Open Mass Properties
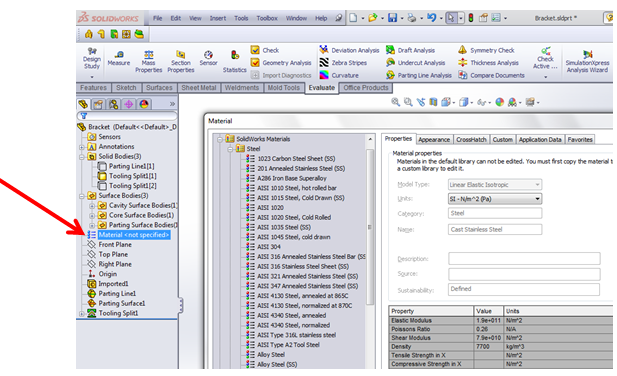Viewport: 617px width, 376px height. pyautogui.click(x=148, y=61)
